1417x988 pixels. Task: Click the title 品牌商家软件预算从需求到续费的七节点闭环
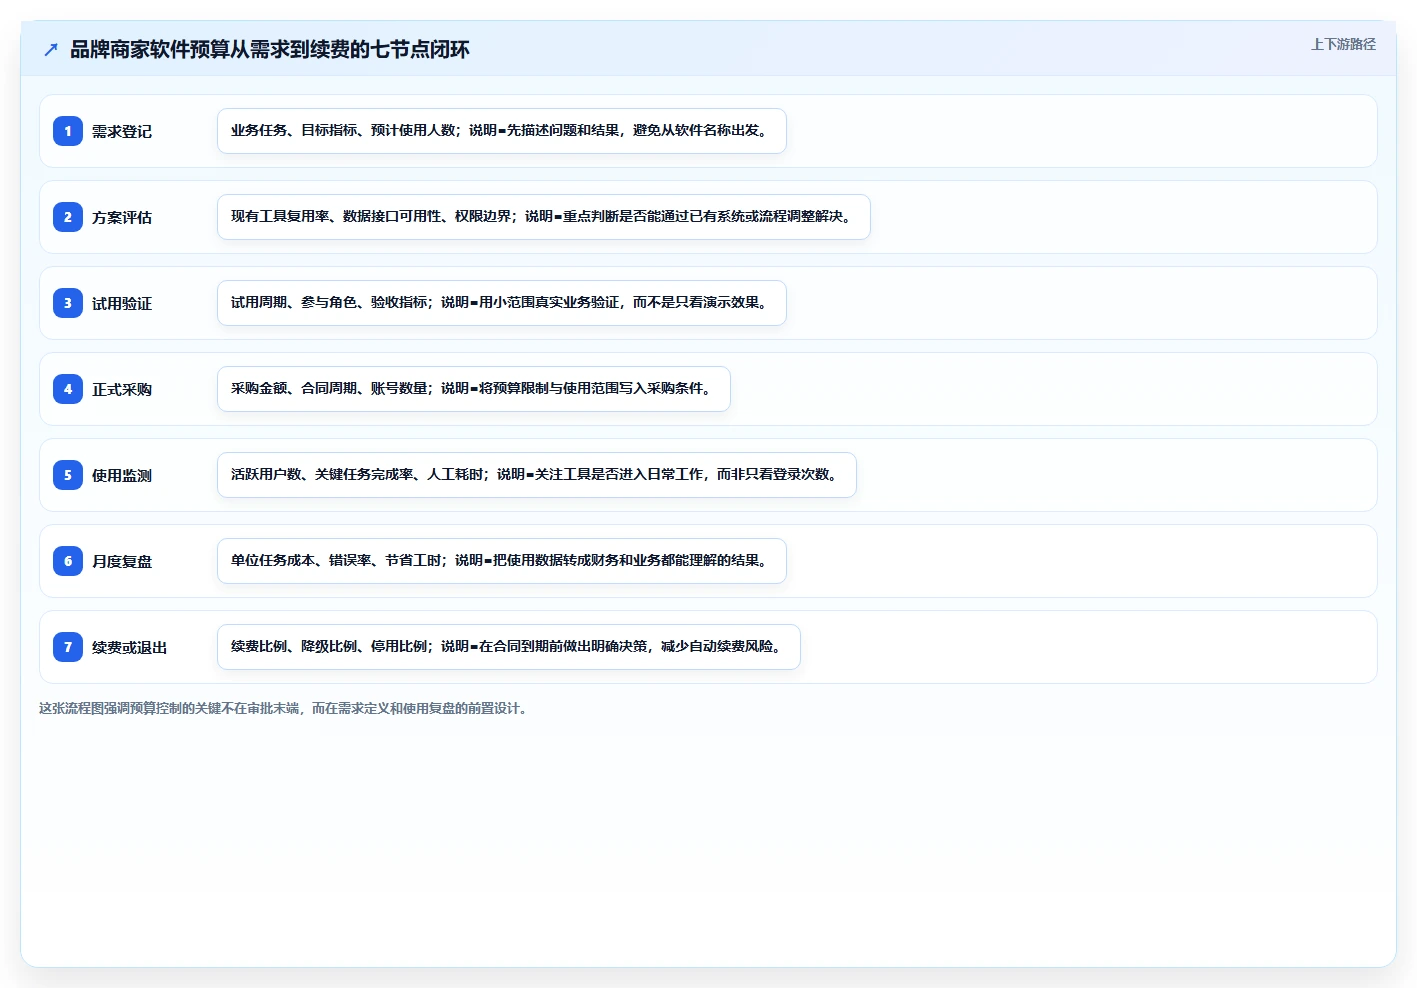(270, 49)
